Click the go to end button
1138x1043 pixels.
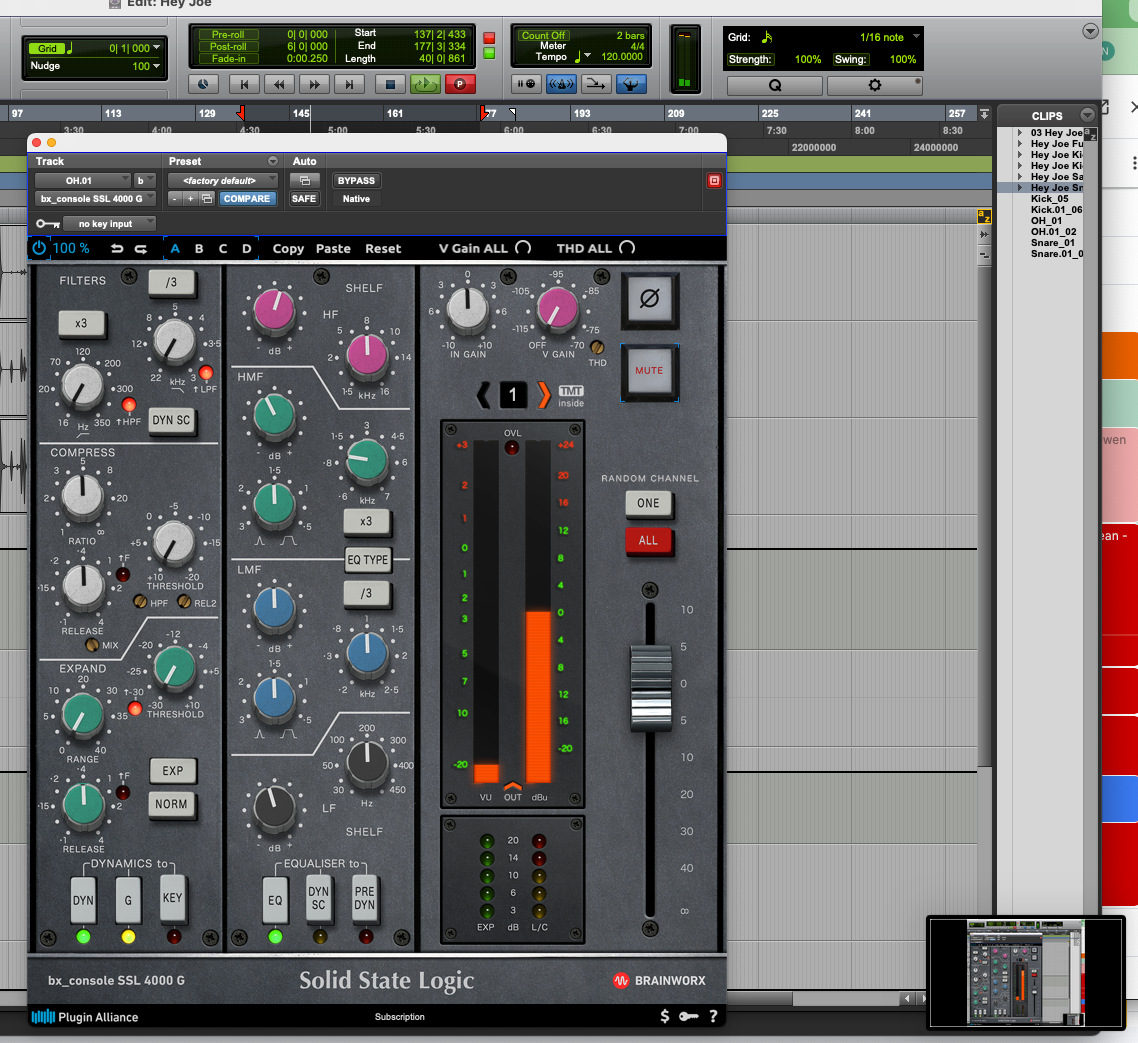pos(348,84)
